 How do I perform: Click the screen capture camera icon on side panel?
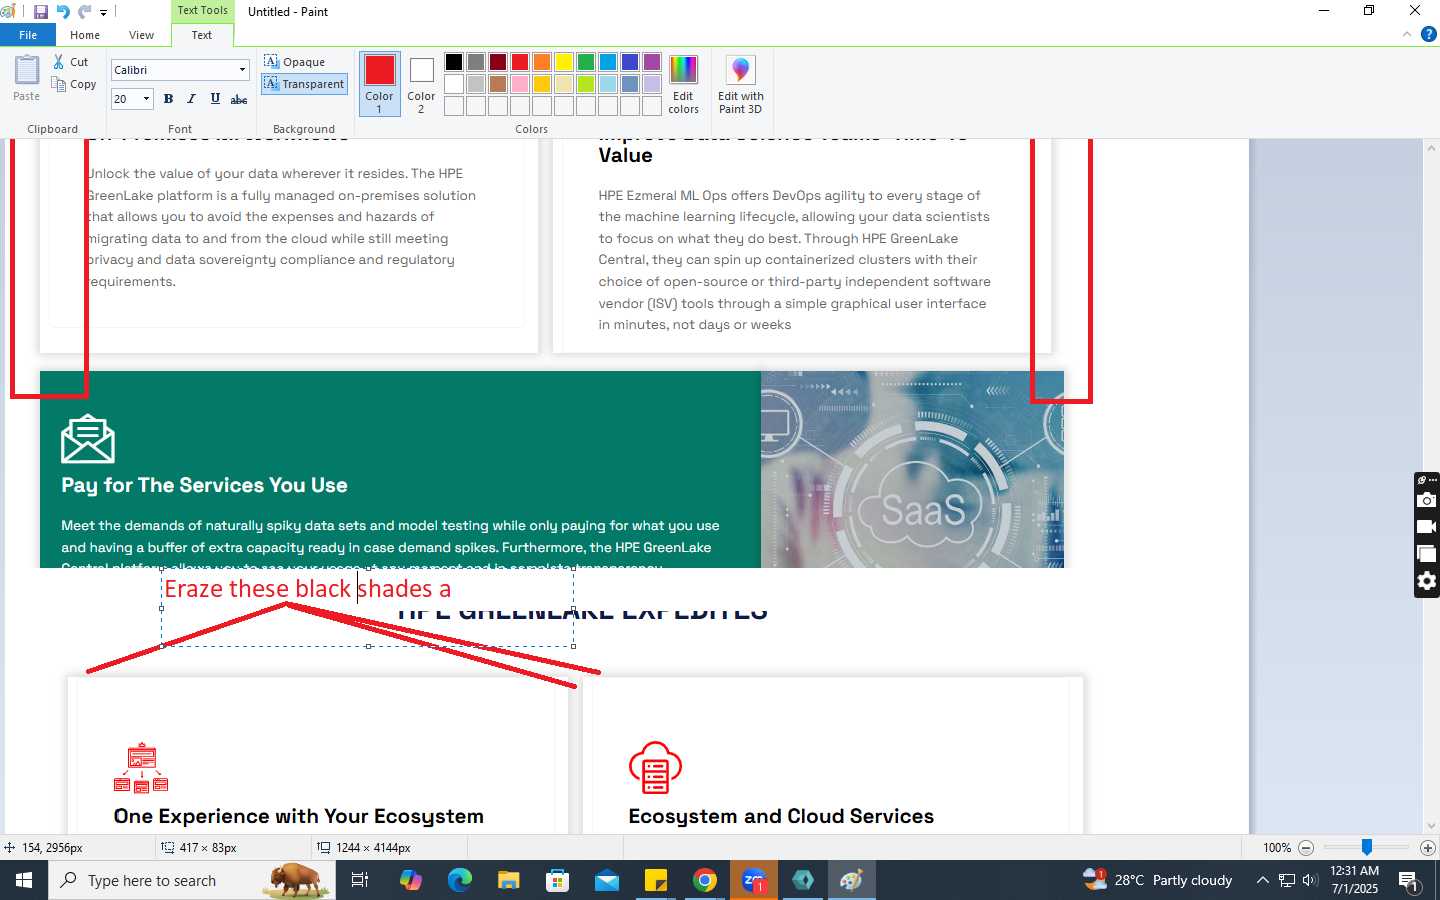click(1427, 500)
